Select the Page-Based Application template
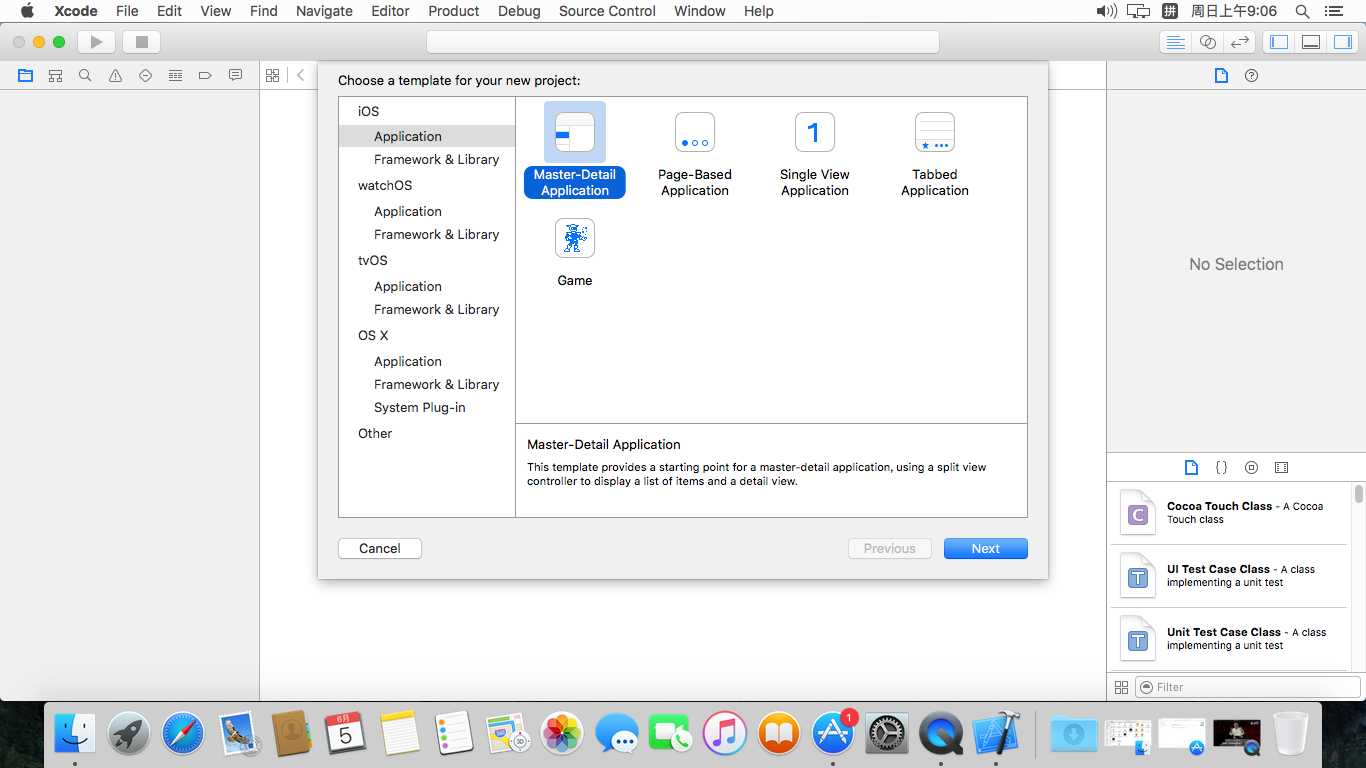This screenshot has width=1366, height=768. (x=695, y=154)
